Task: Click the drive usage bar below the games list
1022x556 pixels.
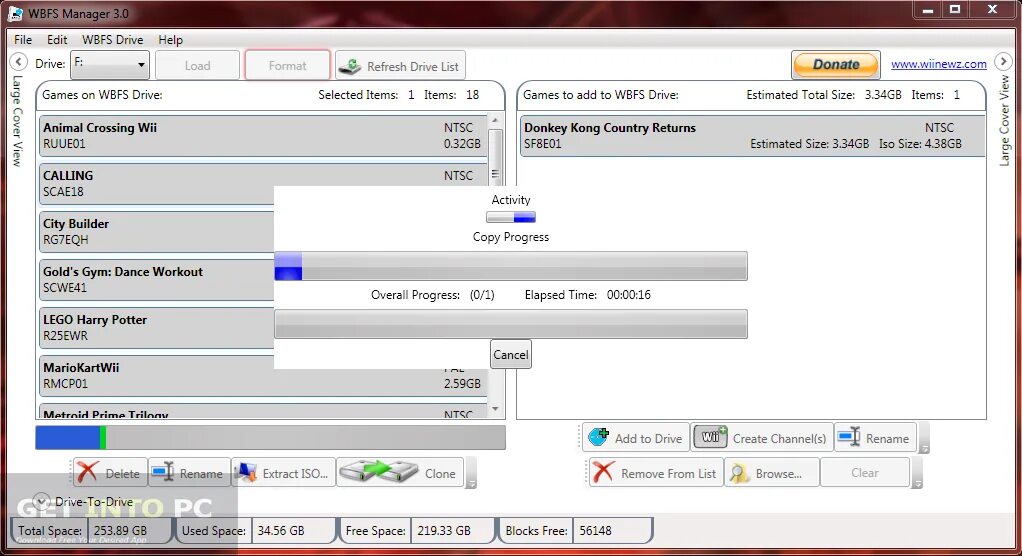Action: pos(270,437)
